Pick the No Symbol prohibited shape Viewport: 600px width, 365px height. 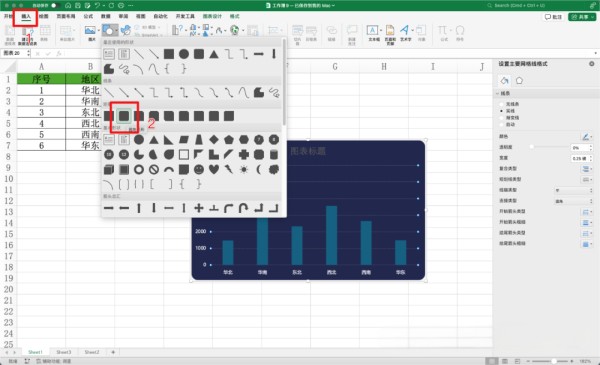[x=154, y=169]
